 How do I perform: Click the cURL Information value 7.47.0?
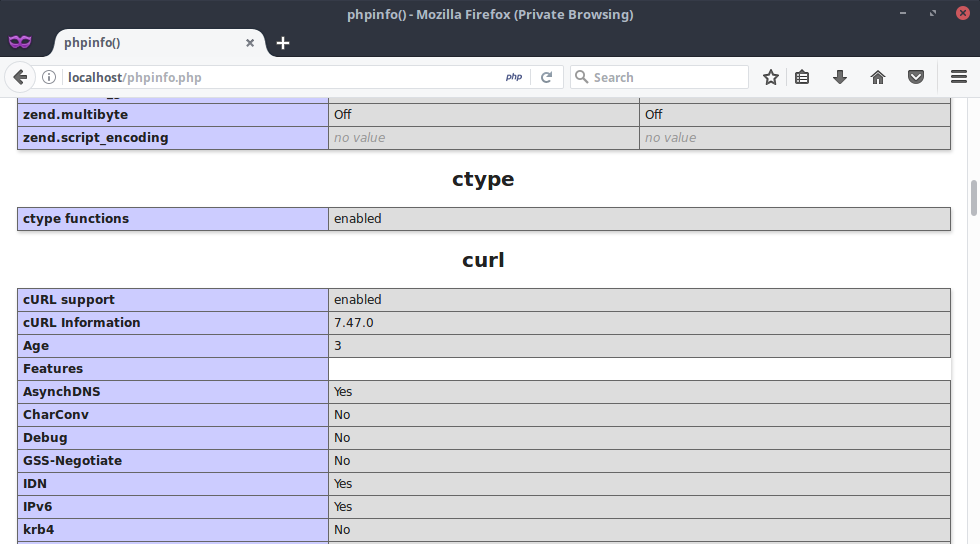click(354, 322)
